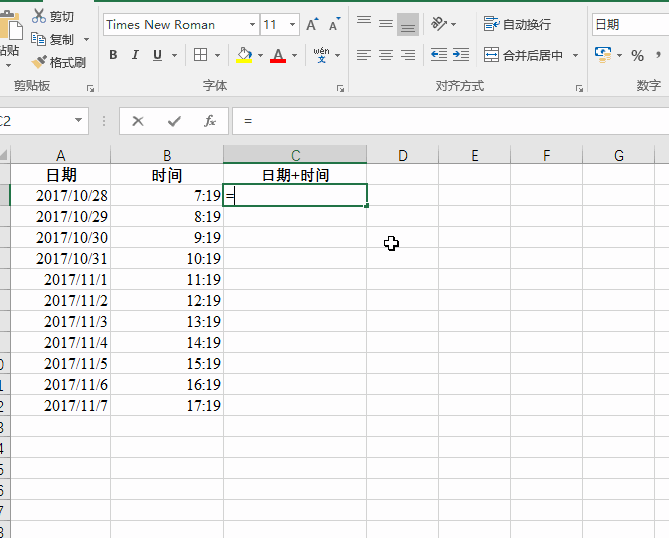Decrease indent
Screen dimensions: 669x538
pyautogui.click(x=439, y=55)
